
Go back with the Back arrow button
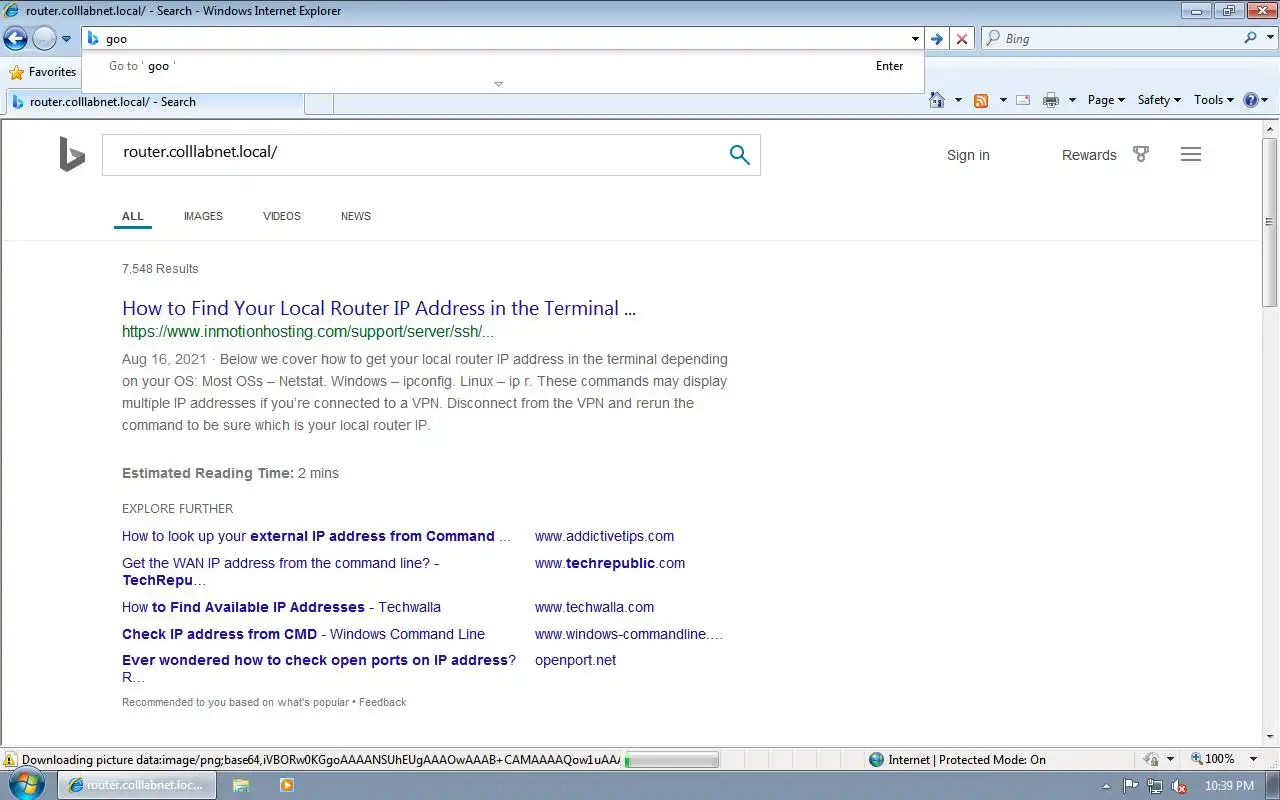click(15, 38)
